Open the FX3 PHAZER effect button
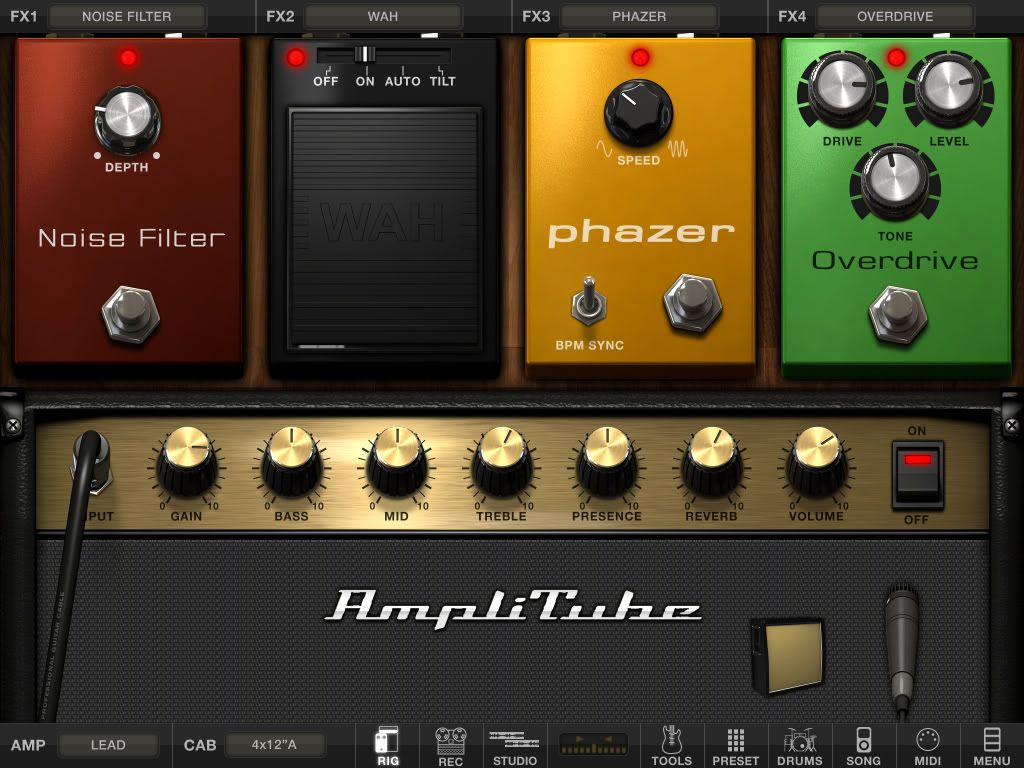This screenshot has height=768, width=1024. (639, 17)
